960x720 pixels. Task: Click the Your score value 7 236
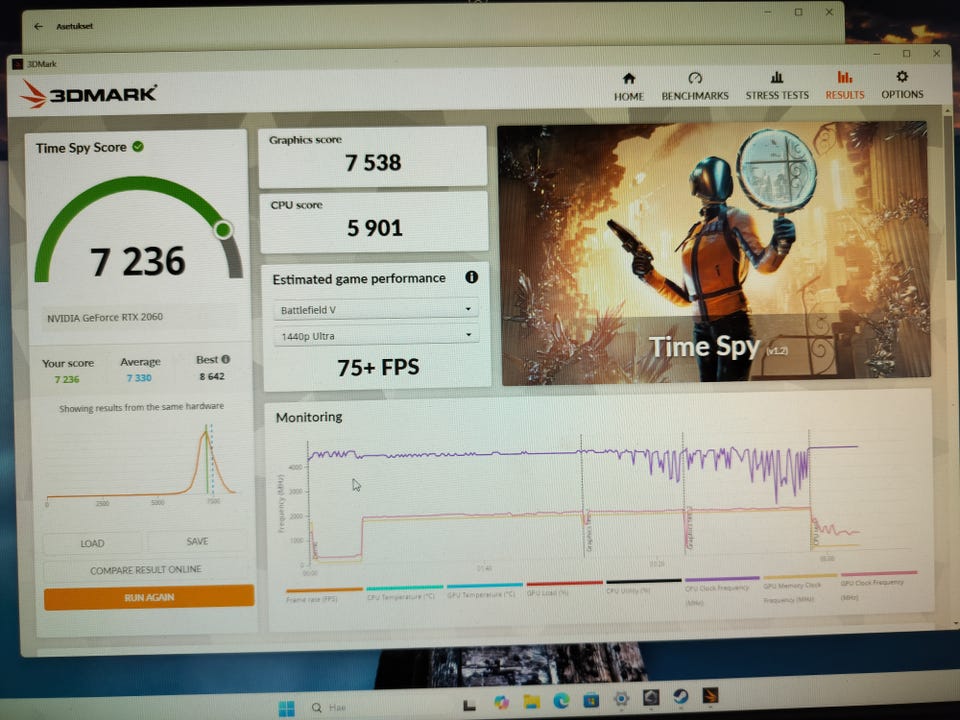[67, 379]
